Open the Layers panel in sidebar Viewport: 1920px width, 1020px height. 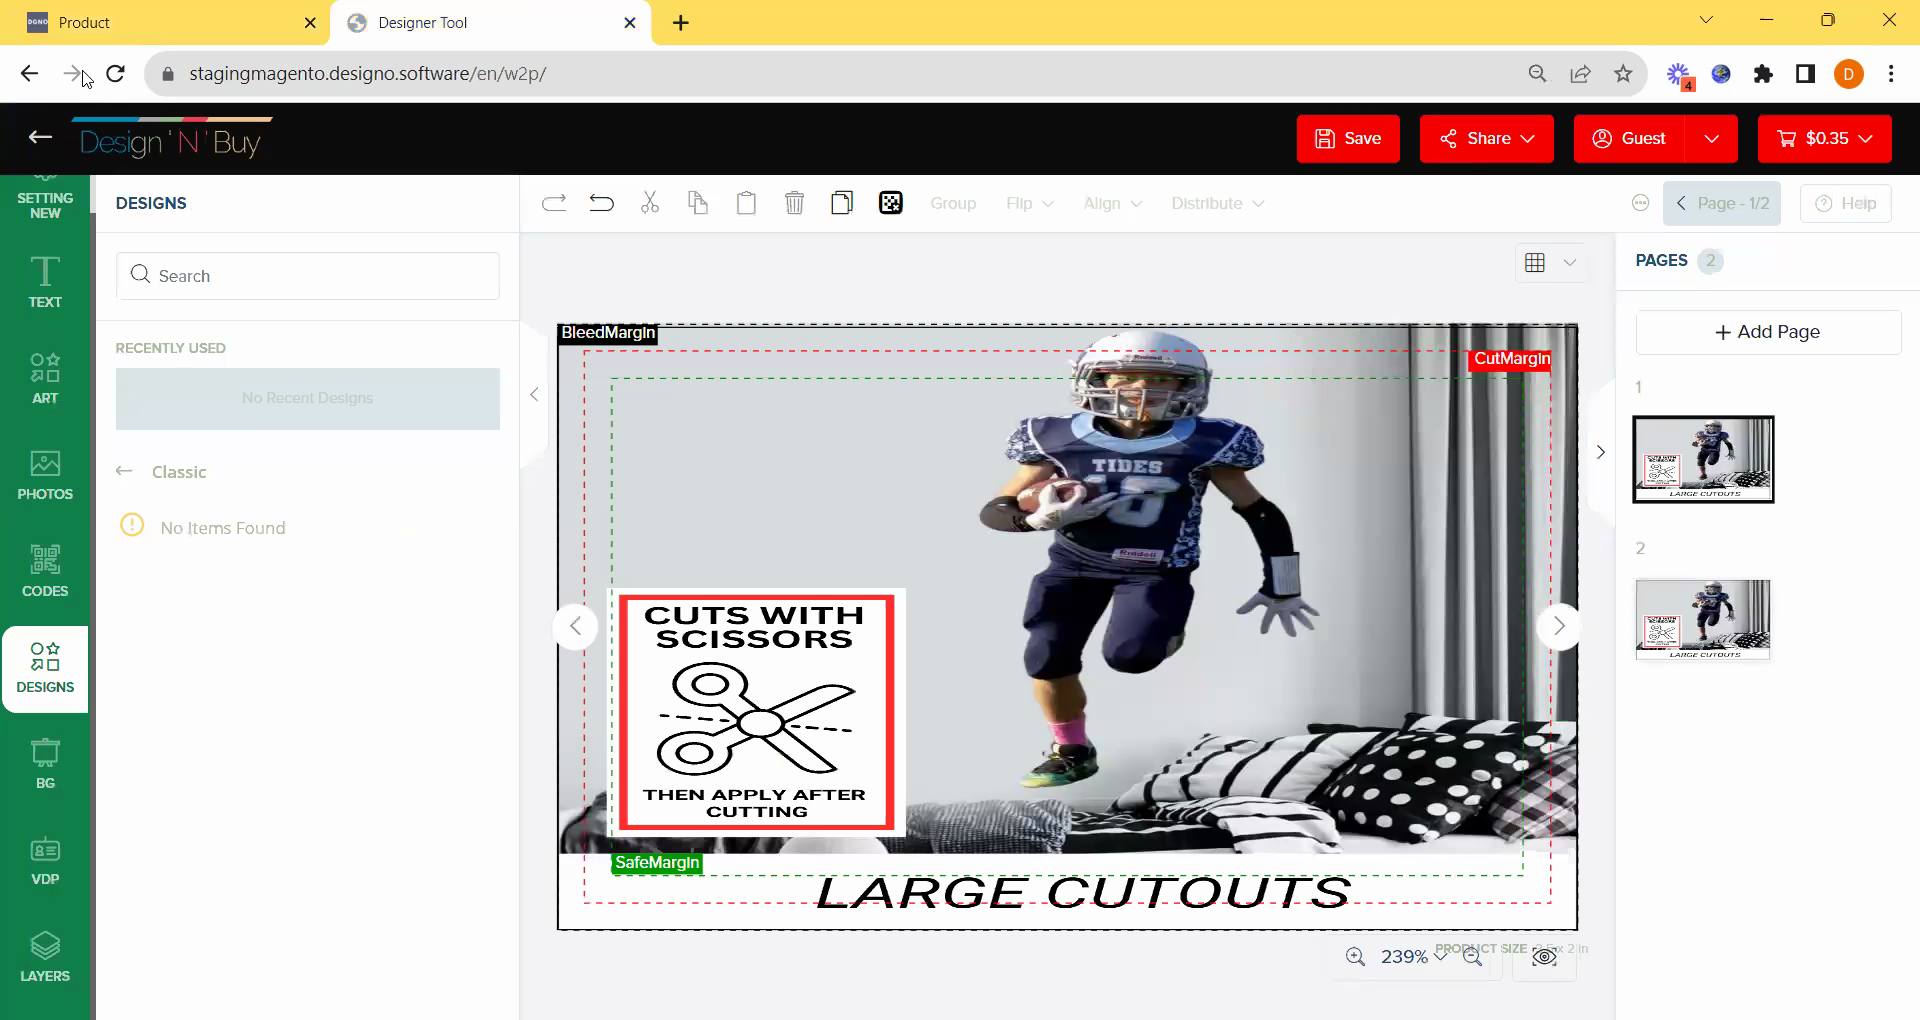[45, 957]
